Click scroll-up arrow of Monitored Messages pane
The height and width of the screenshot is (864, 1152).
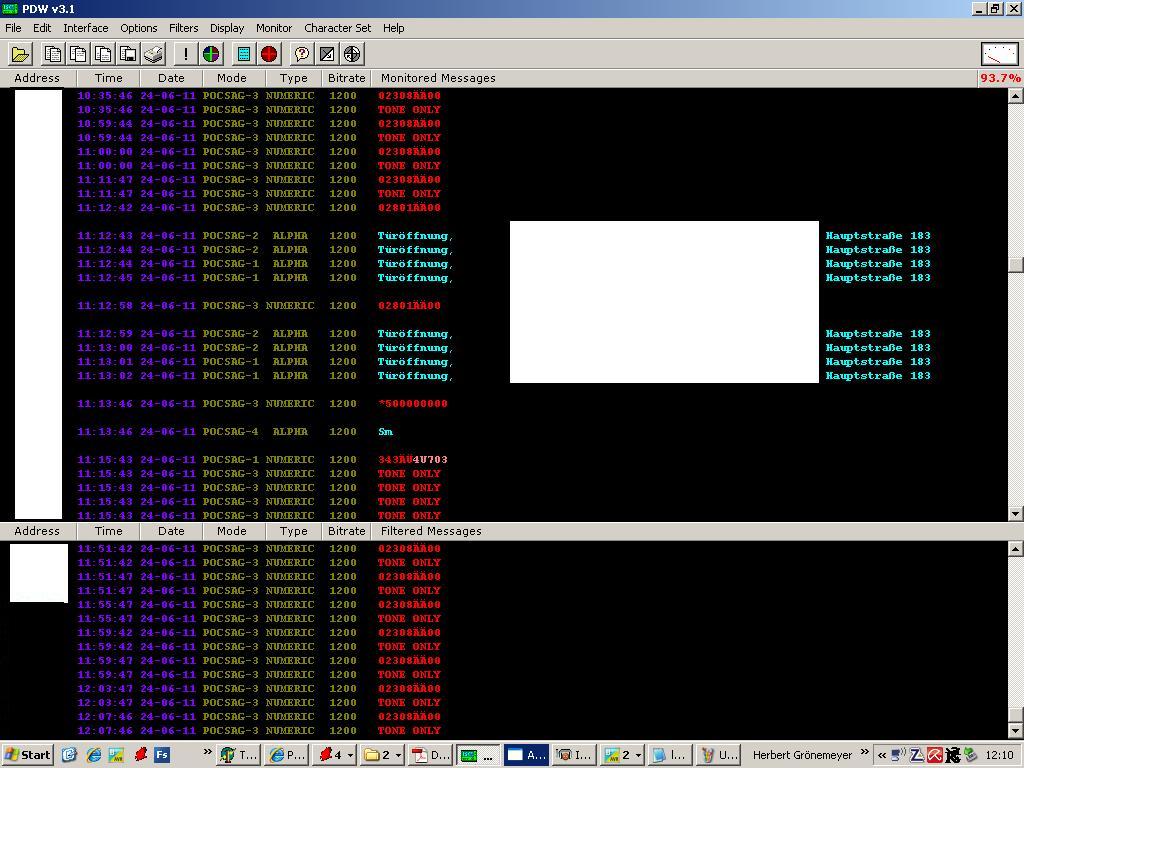tap(1016, 96)
